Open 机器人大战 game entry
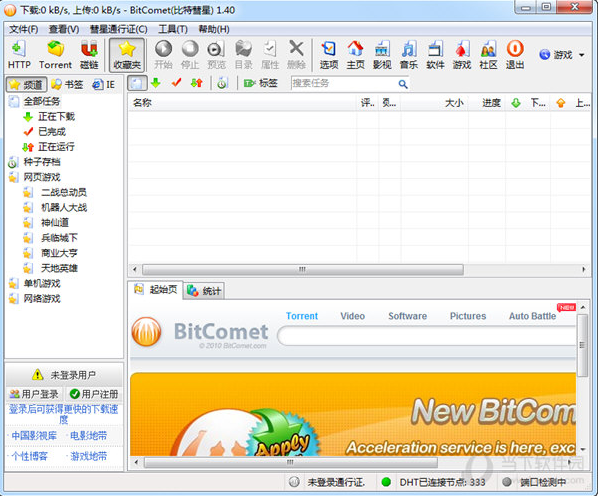Viewport: 598px width, 496px height. [64, 208]
